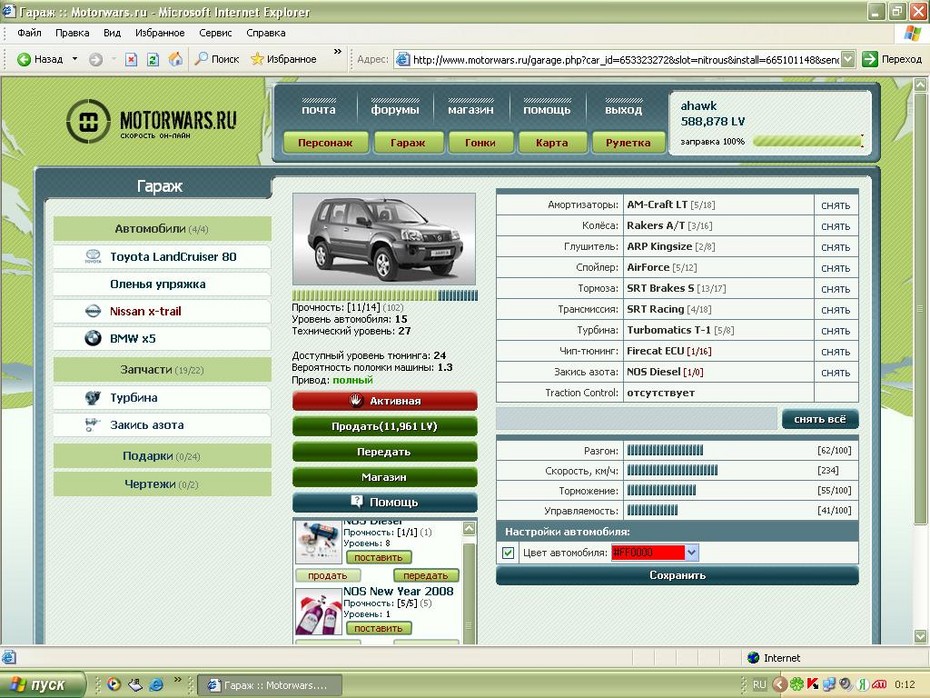Click the red Активная button

pos(384,401)
